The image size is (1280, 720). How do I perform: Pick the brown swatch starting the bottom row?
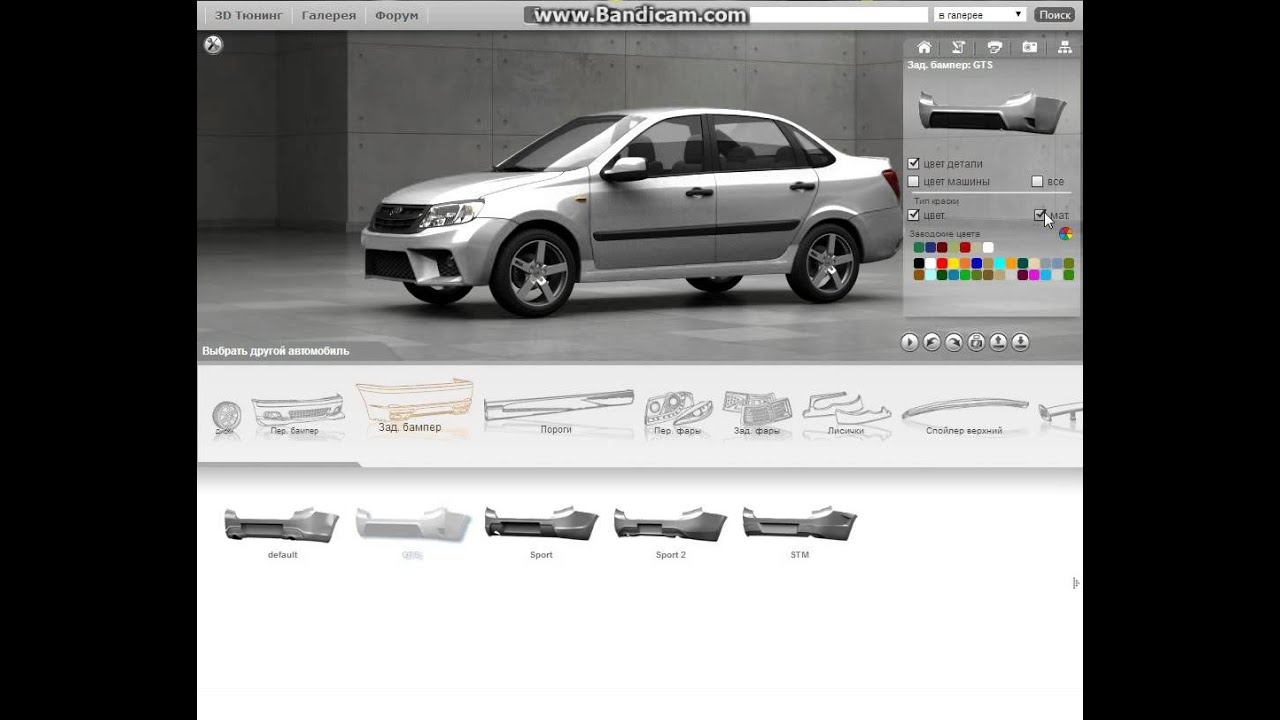click(x=919, y=275)
